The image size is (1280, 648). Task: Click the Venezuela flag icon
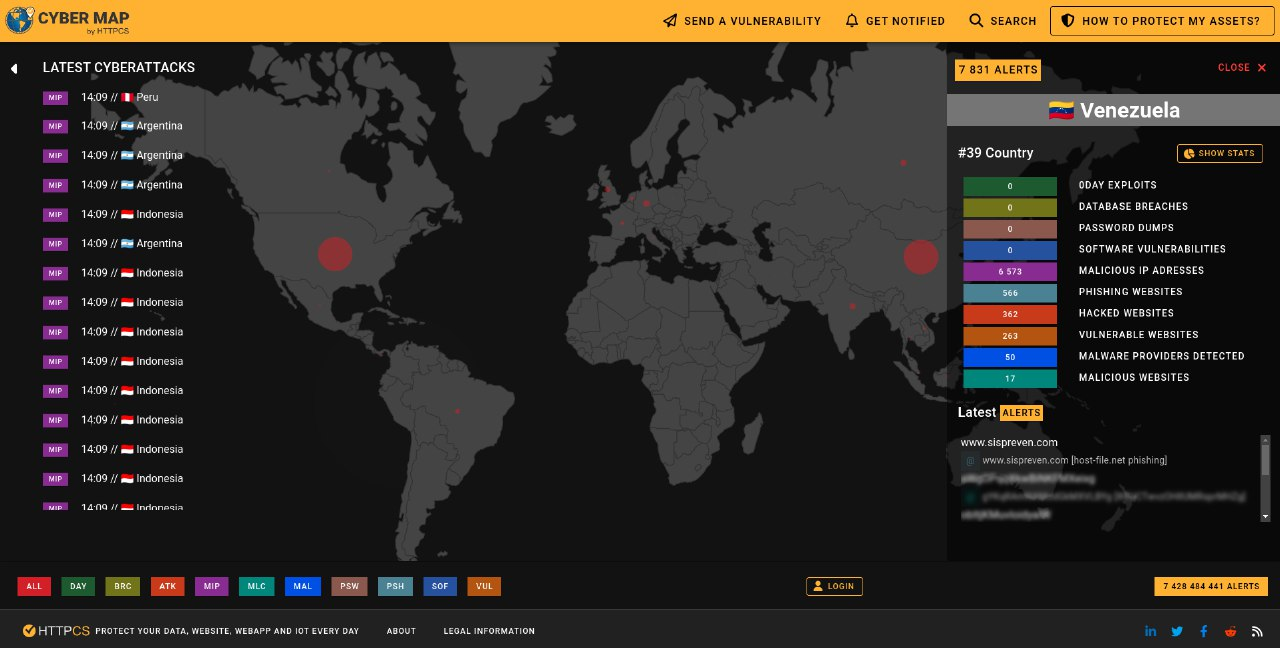[x=1061, y=111]
